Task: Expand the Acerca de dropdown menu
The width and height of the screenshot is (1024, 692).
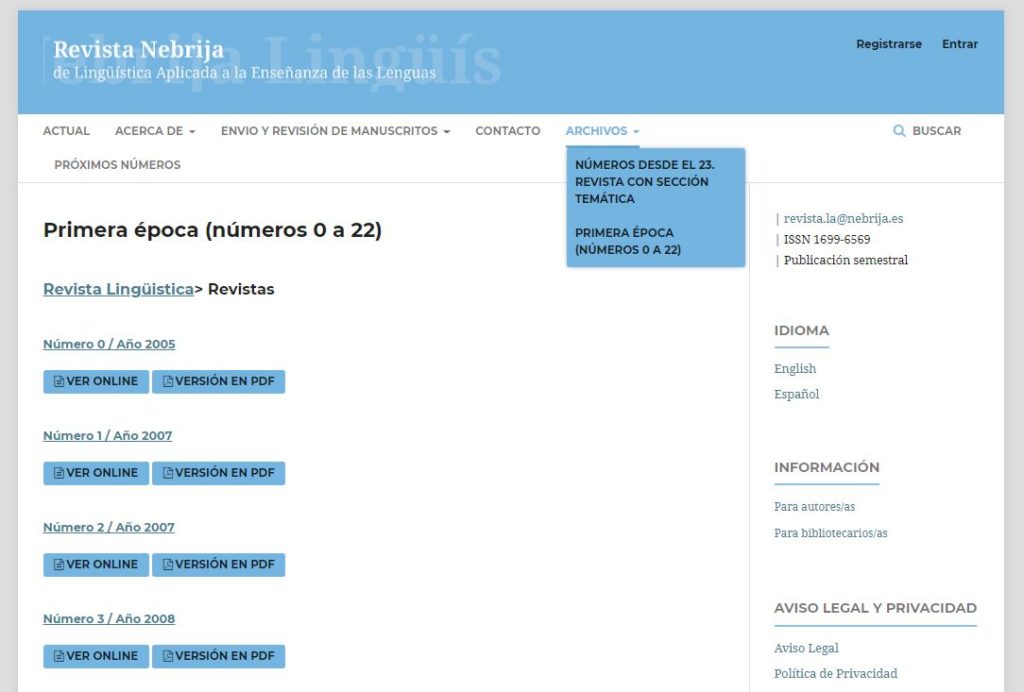Action: pyautogui.click(x=155, y=131)
